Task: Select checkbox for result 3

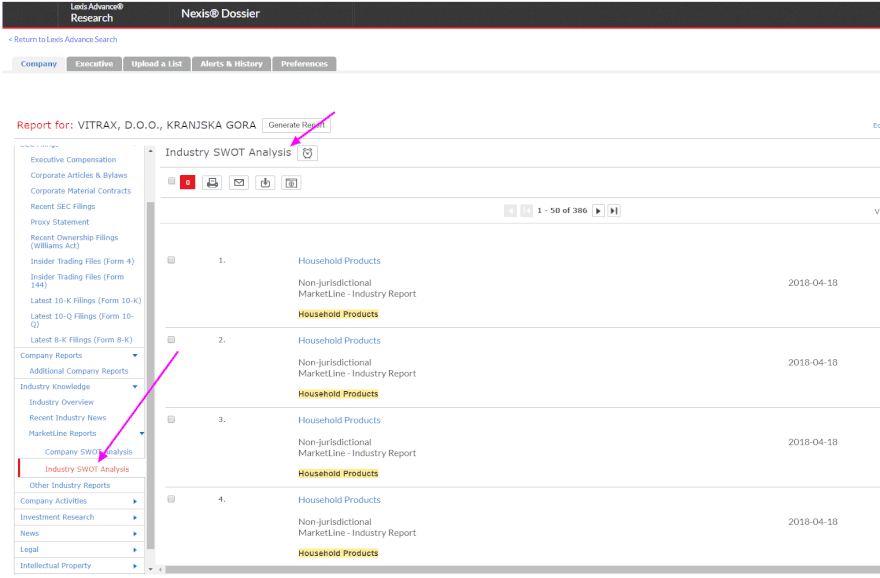Action: 172,419
